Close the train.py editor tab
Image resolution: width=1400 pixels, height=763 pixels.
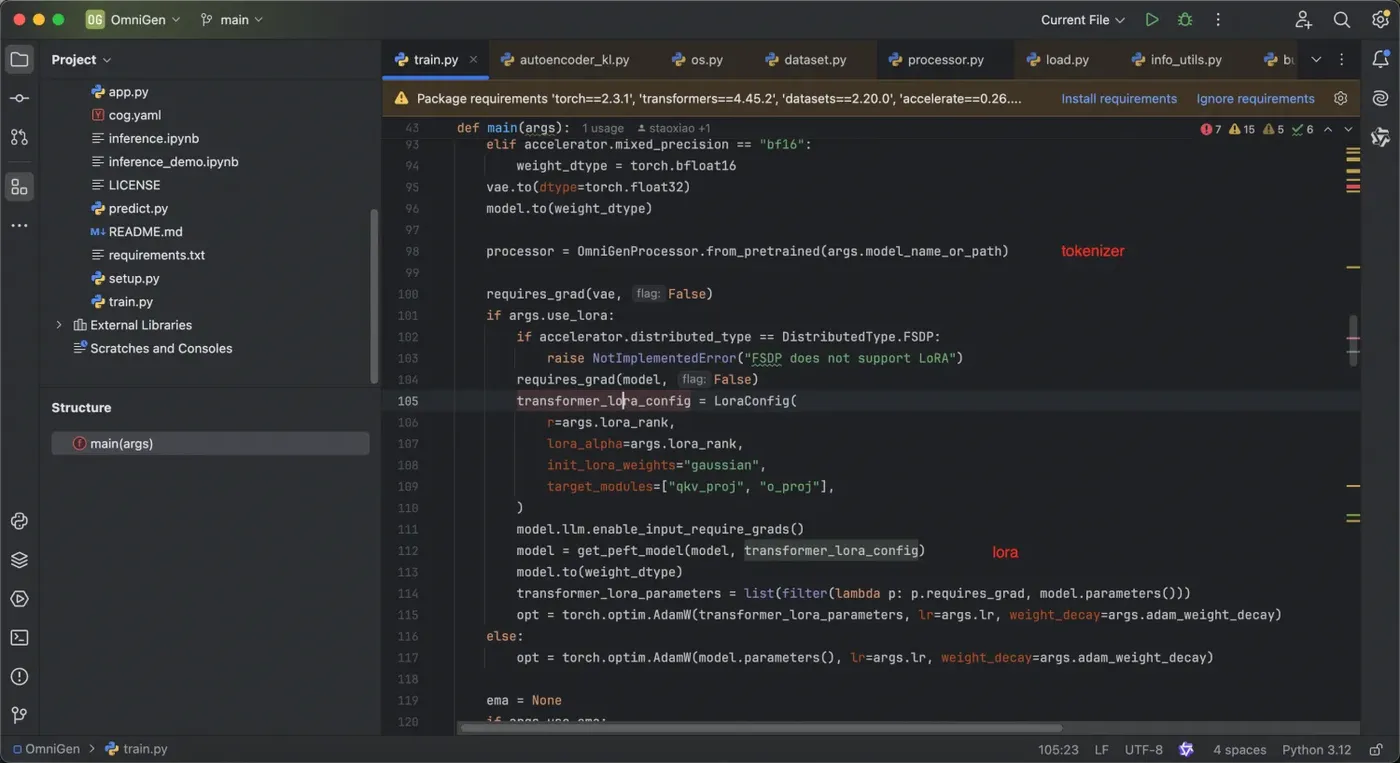click(474, 59)
